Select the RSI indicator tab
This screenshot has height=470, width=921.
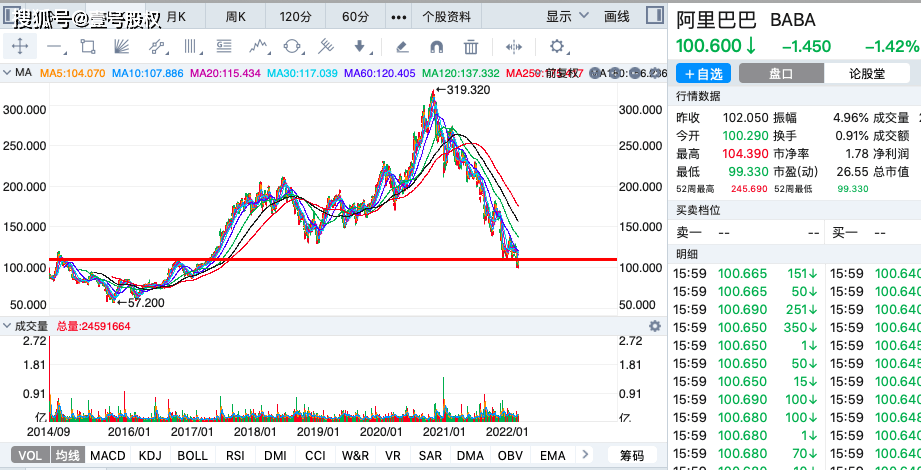tap(236, 455)
